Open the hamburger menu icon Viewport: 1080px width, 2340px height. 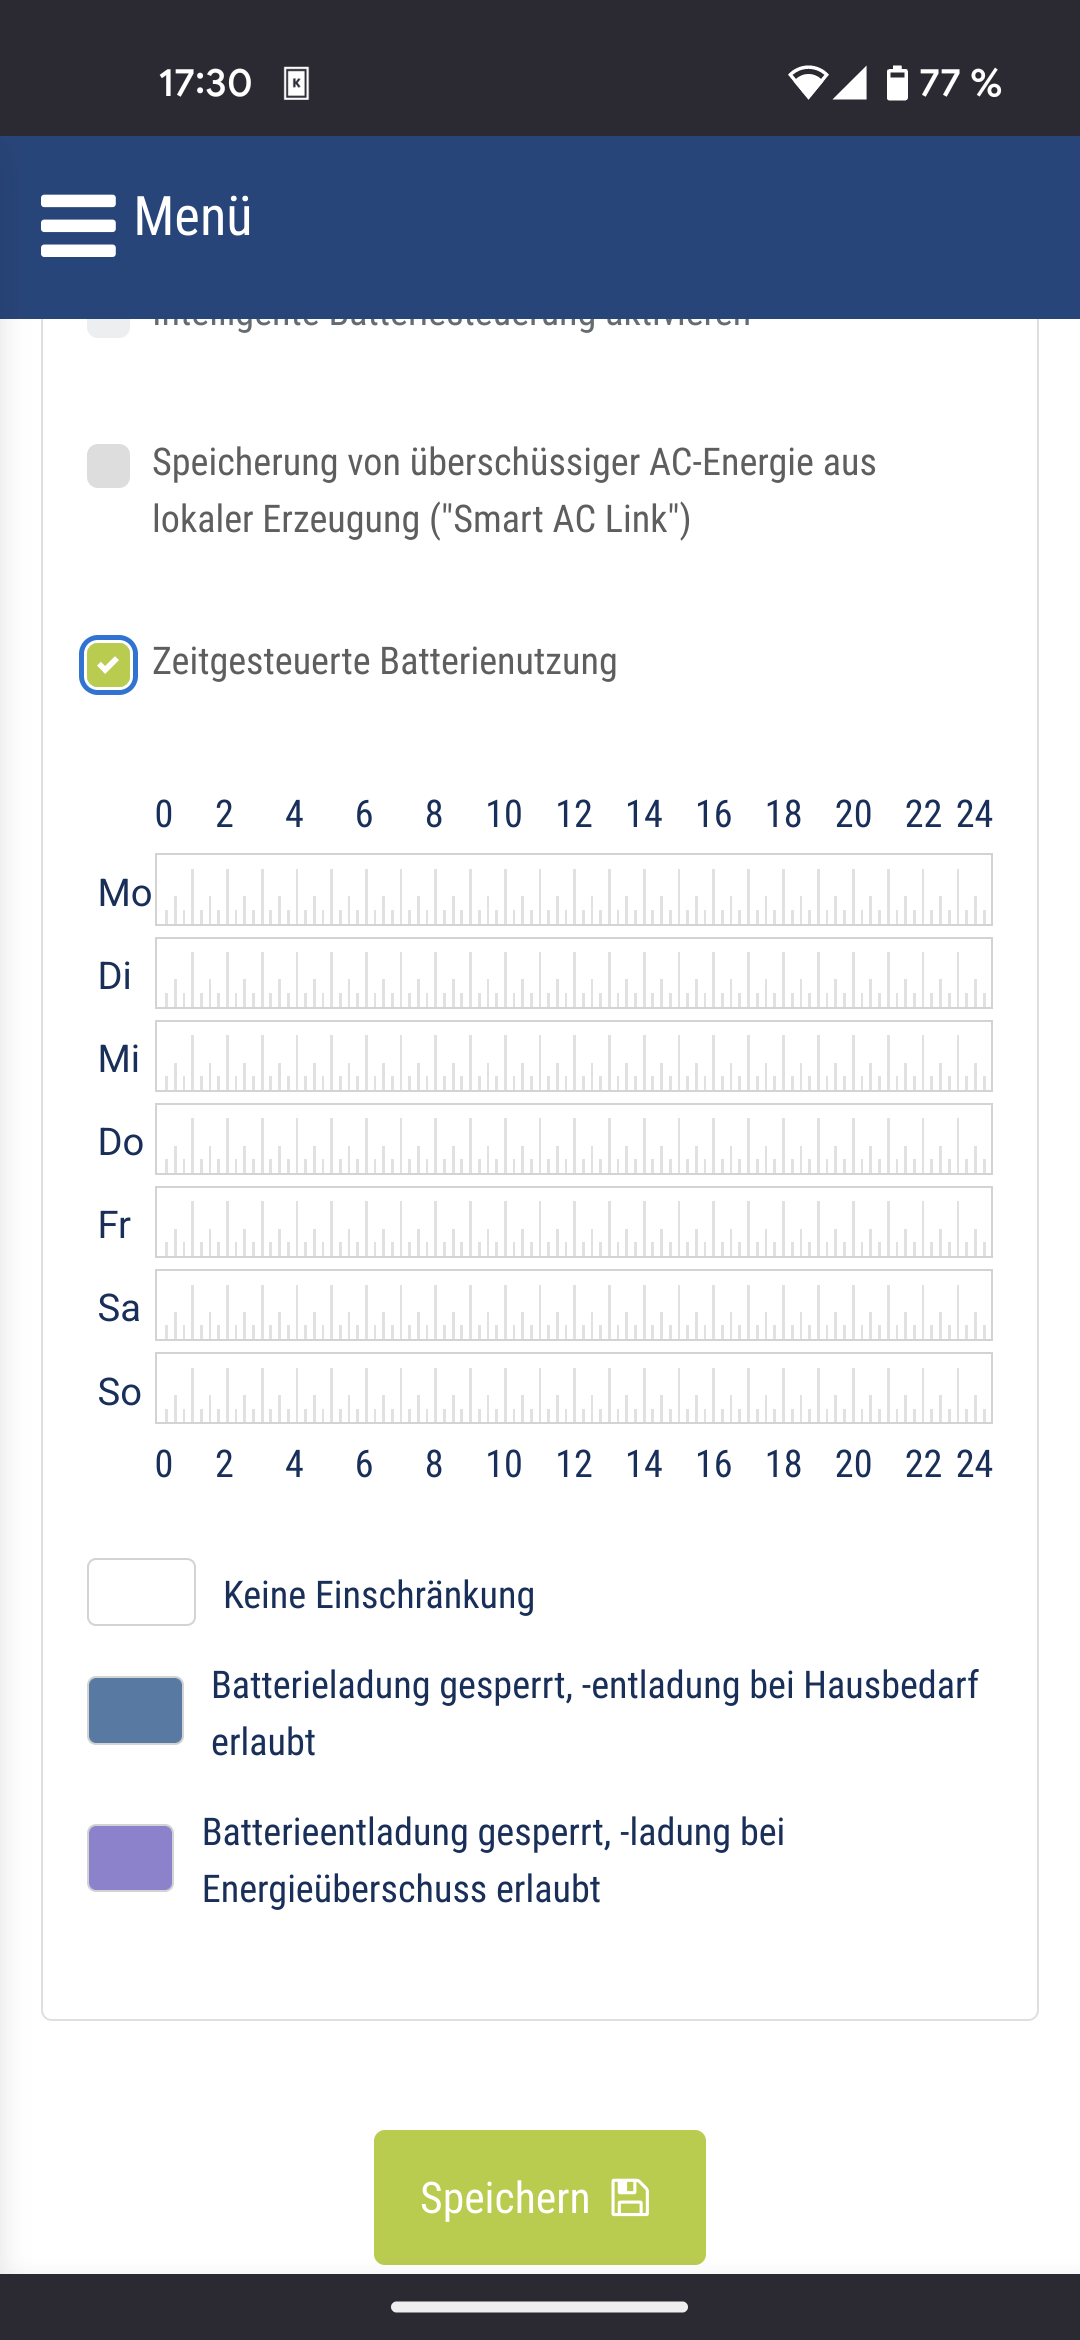pos(78,225)
